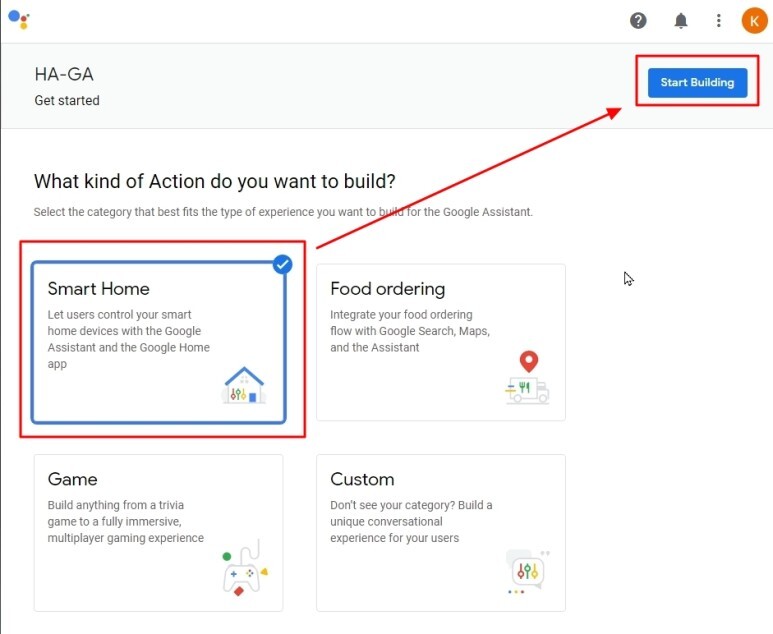
Task: Click the Start Building button
Action: tap(697, 82)
